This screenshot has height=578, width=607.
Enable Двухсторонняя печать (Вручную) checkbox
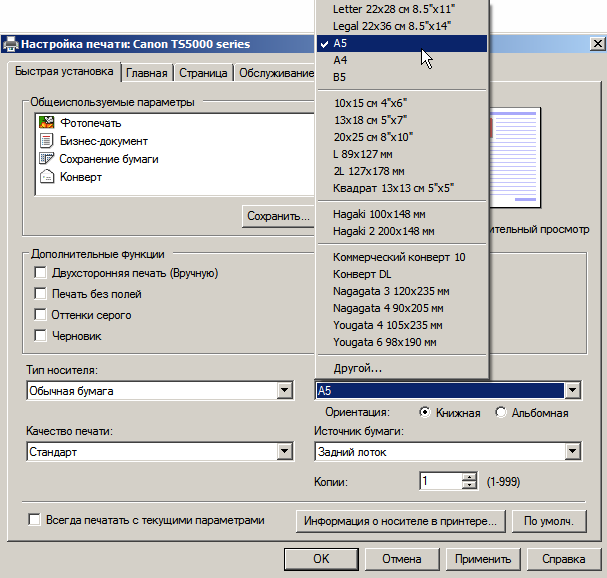40,273
